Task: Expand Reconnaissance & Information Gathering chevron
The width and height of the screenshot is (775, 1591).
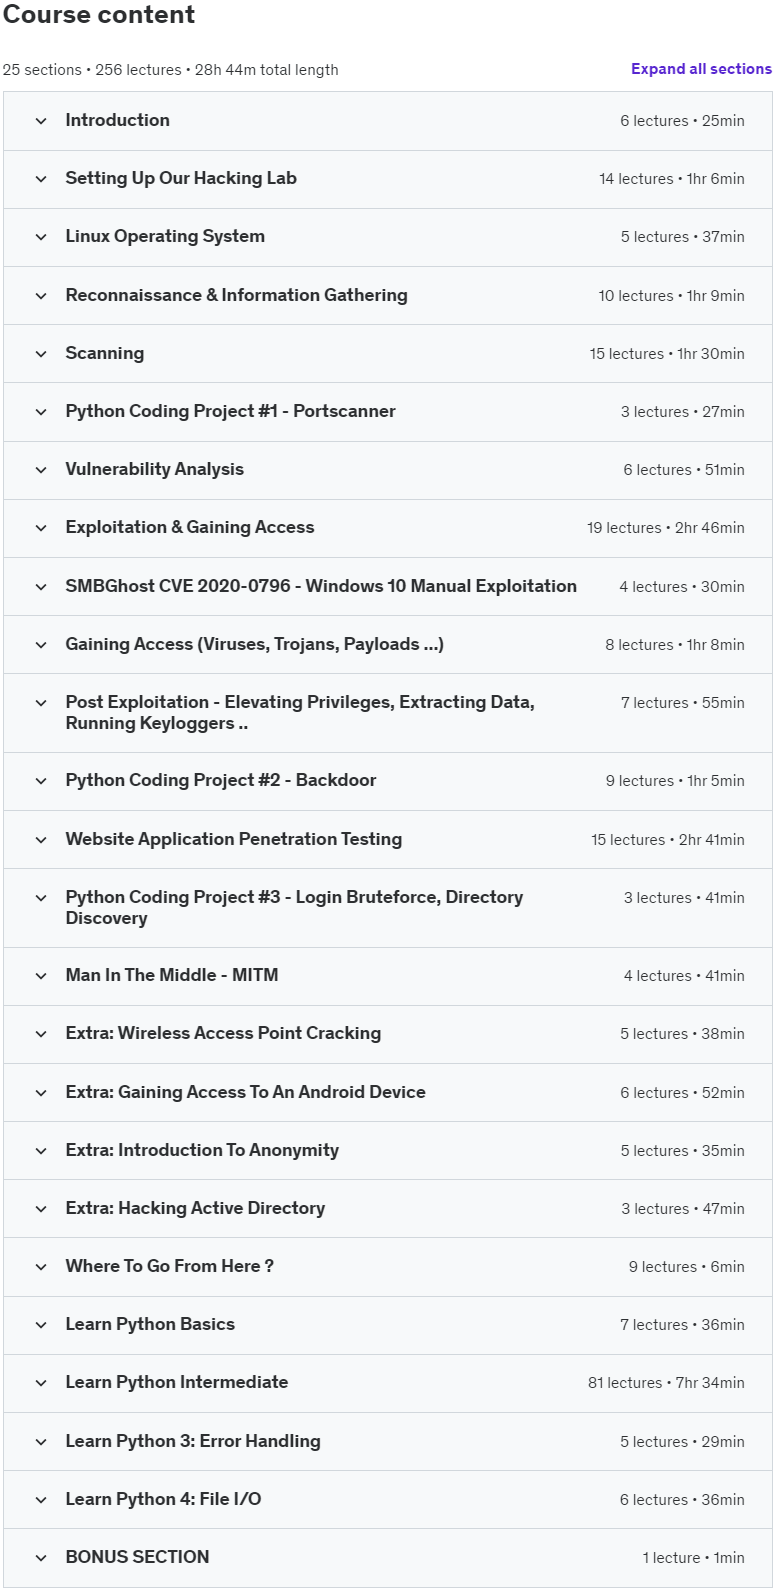Action: pos(41,296)
